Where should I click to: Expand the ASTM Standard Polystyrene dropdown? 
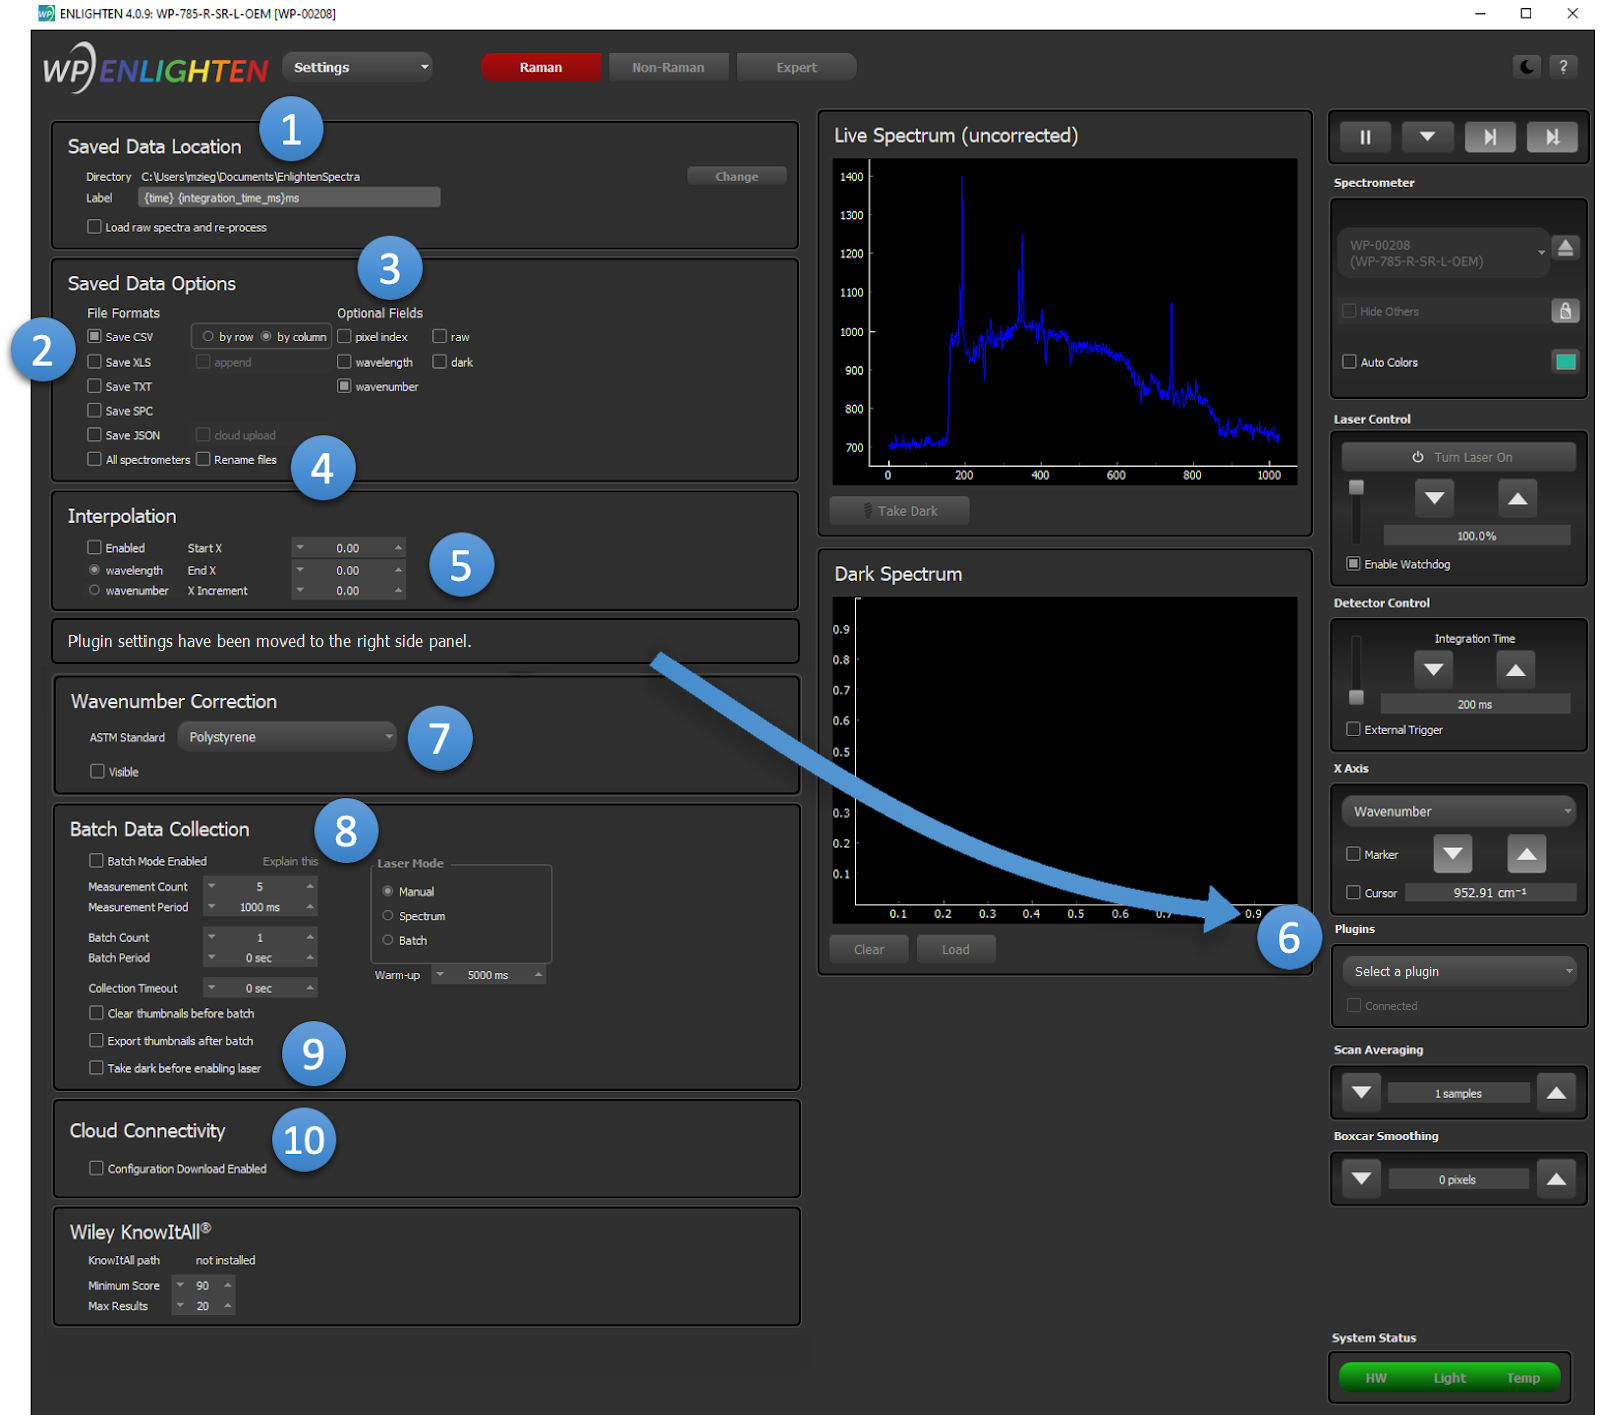(287, 737)
